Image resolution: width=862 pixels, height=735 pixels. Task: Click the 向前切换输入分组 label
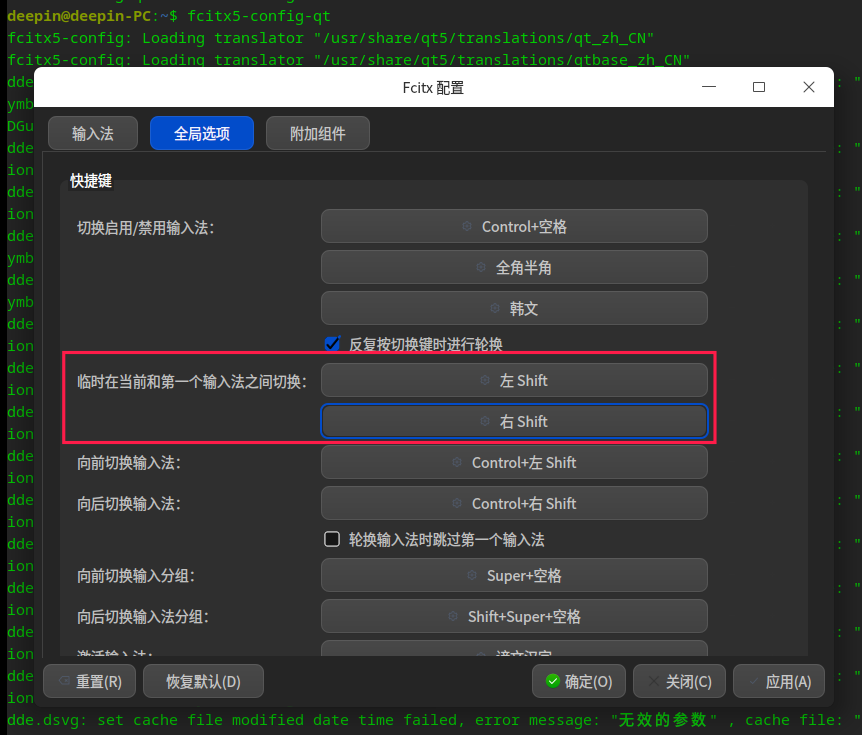coord(136,576)
